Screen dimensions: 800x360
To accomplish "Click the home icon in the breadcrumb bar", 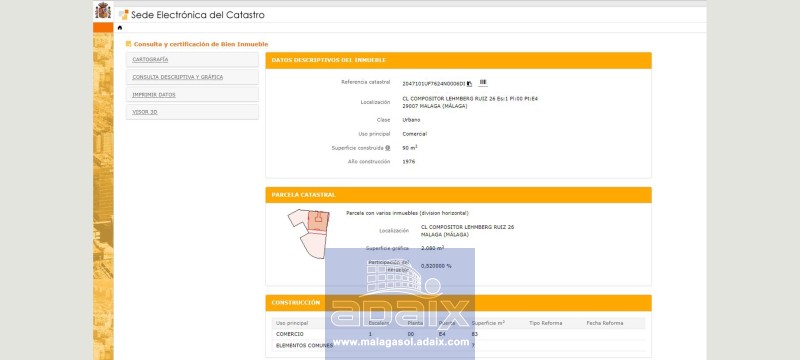I will (x=120, y=28).
